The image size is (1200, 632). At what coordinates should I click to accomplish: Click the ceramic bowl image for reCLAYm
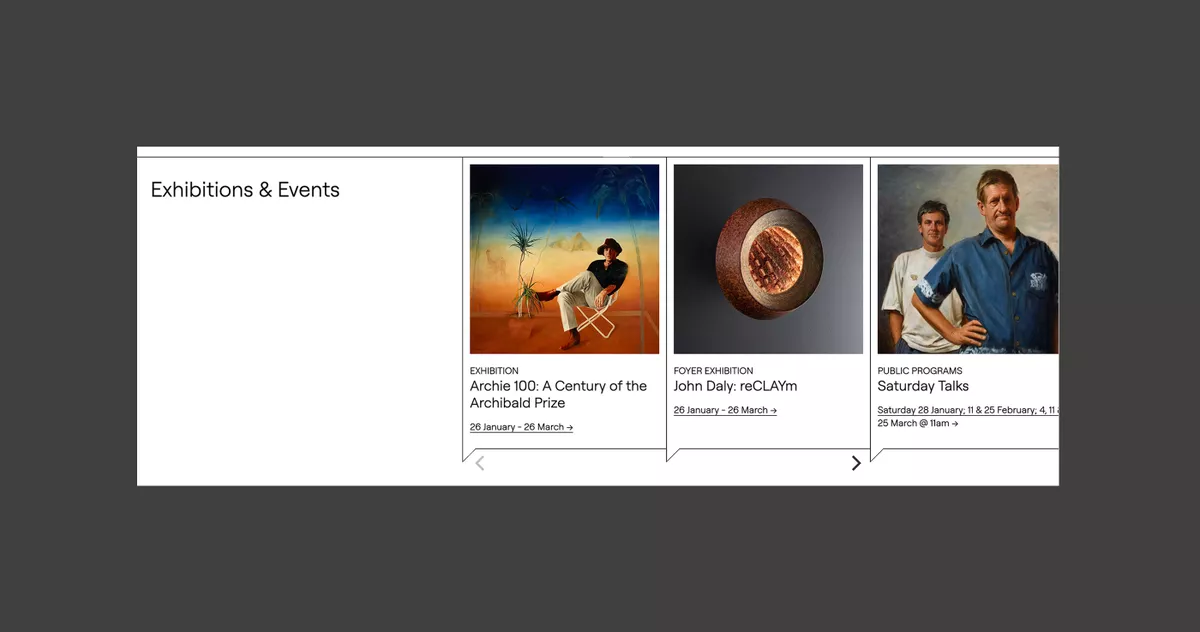768,258
